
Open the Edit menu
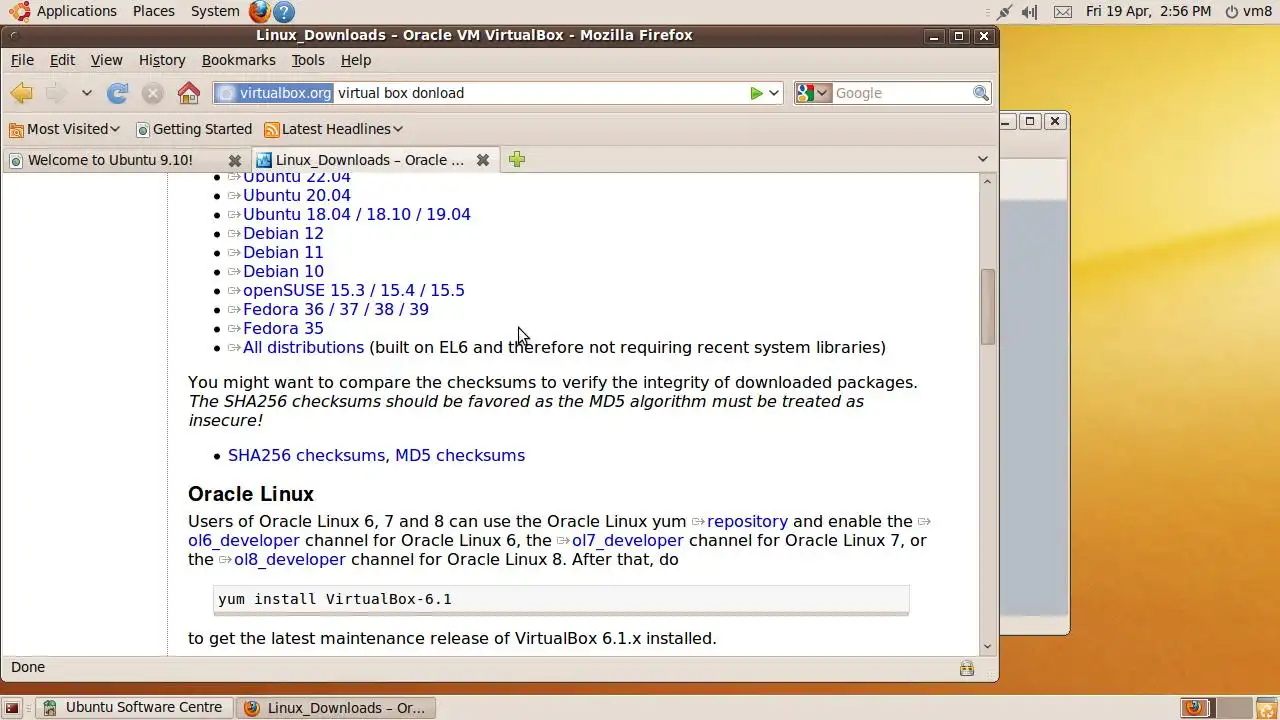[62, 60]
